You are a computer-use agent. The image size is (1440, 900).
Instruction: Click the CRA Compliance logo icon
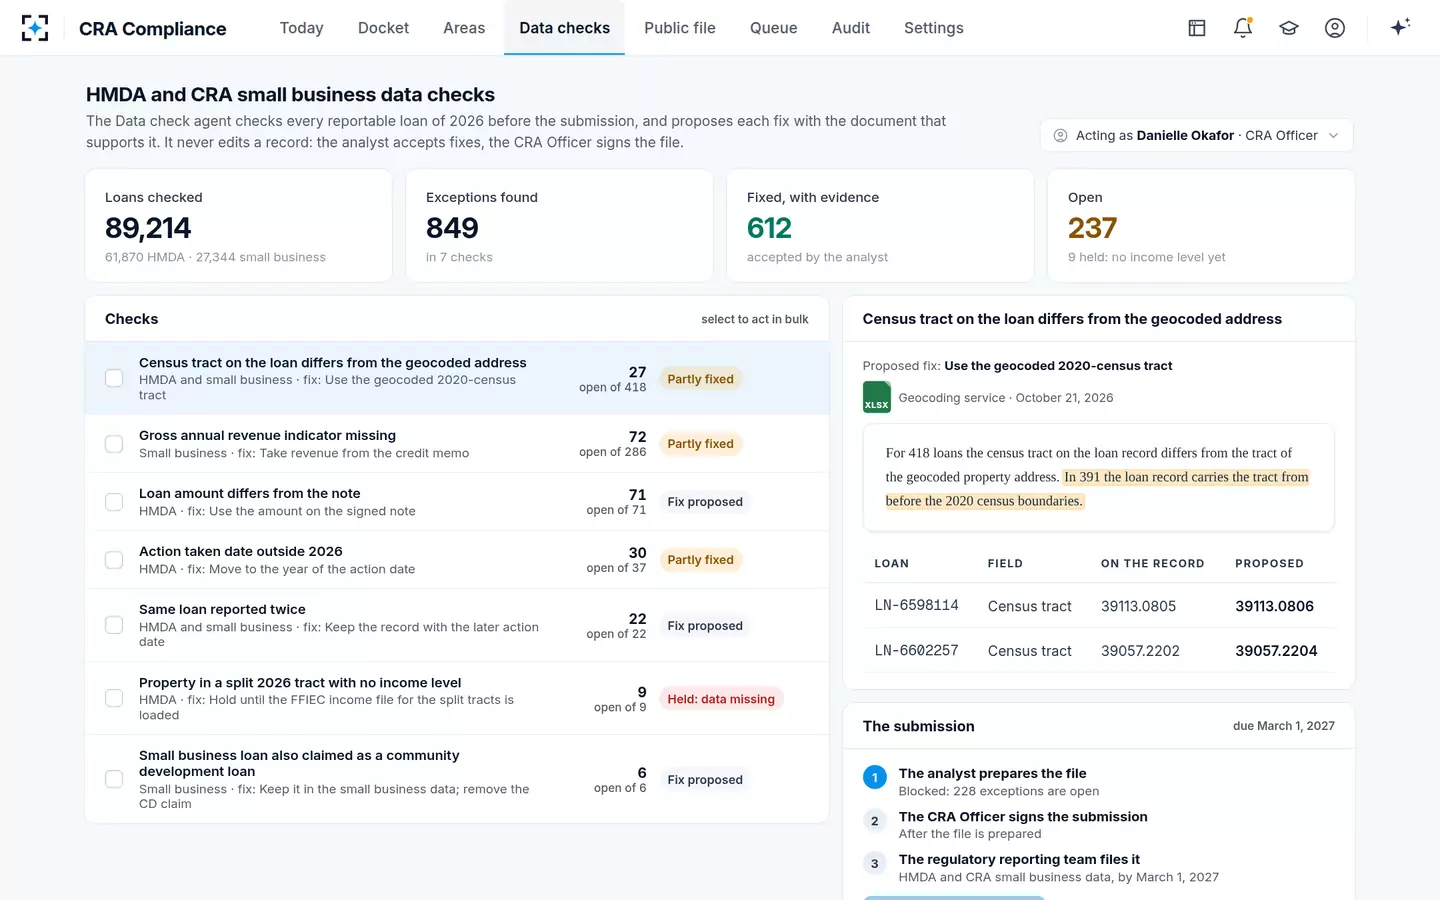35,28
